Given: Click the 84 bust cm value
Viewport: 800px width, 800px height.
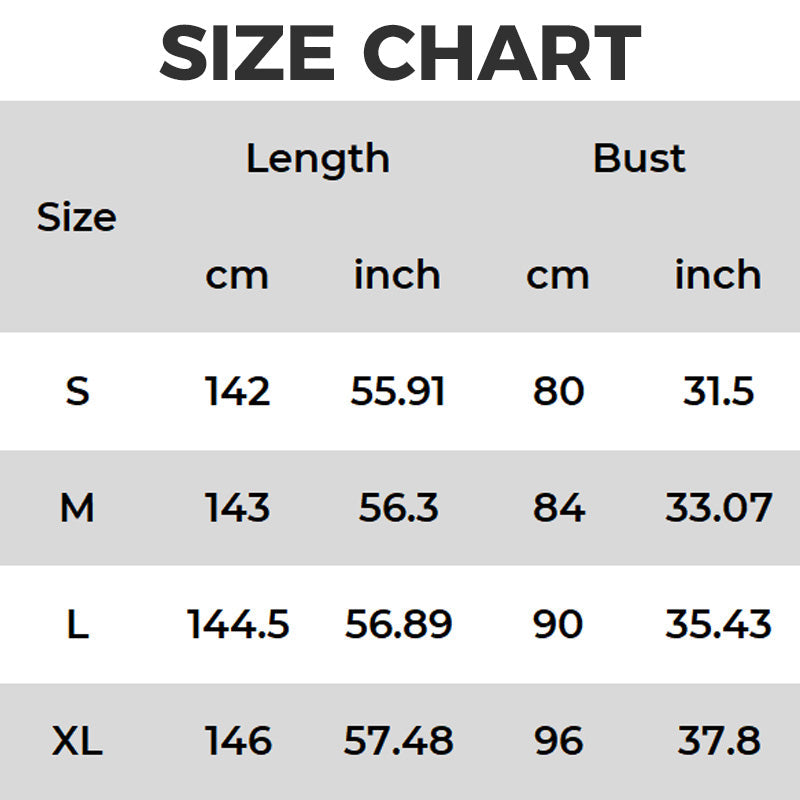Looking at the screenshot, I should (x=558, y=508).
